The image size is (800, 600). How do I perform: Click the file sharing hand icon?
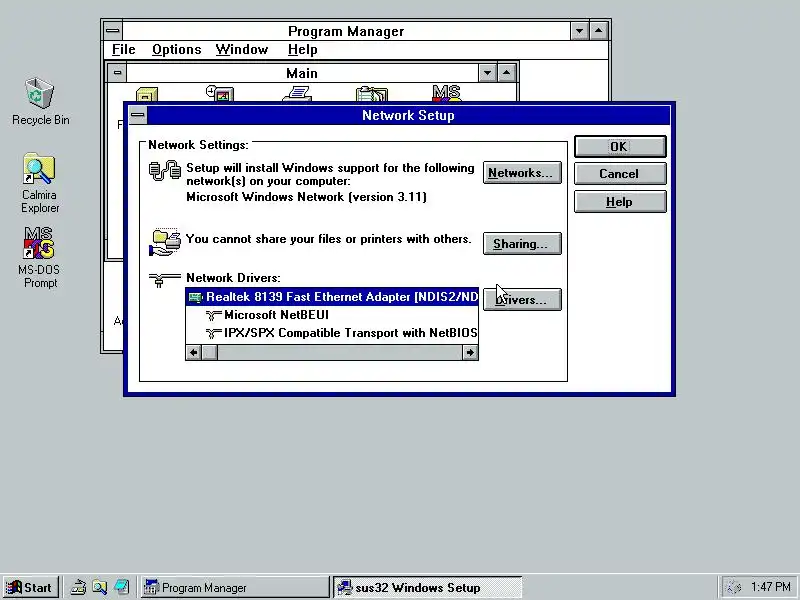pos(164,242)
